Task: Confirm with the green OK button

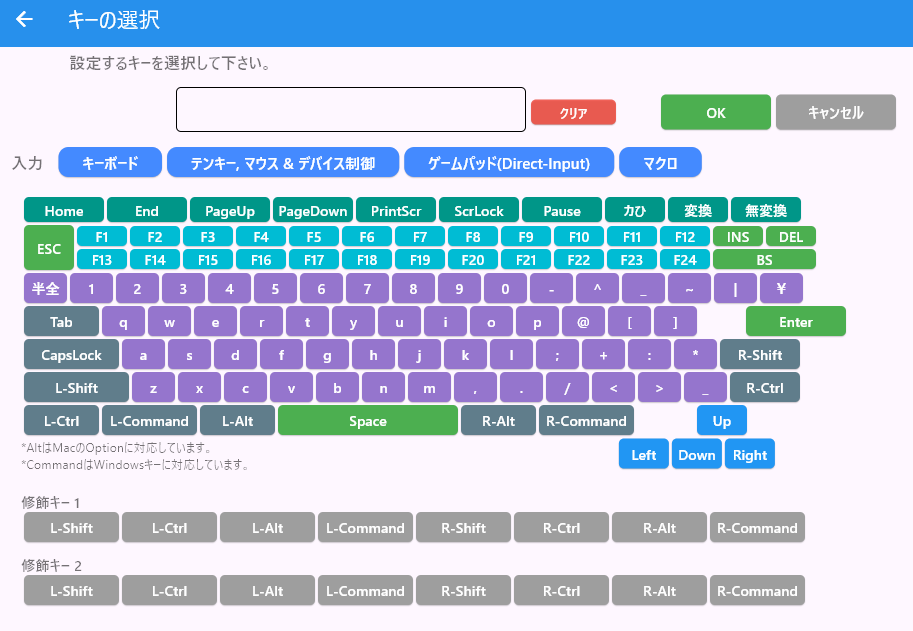Action: [x=716, y=112]
